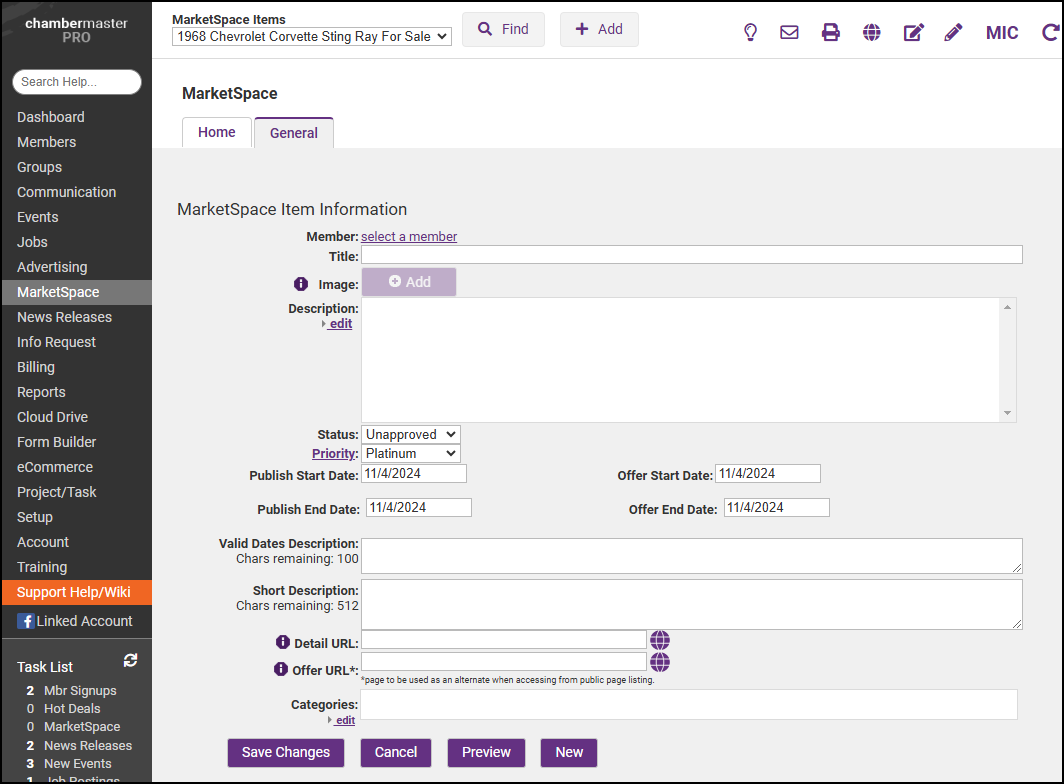Viewport: 1064px width, 784px height.
Task: Click the Description box scrollbar
Action: tap(1008, 360)
